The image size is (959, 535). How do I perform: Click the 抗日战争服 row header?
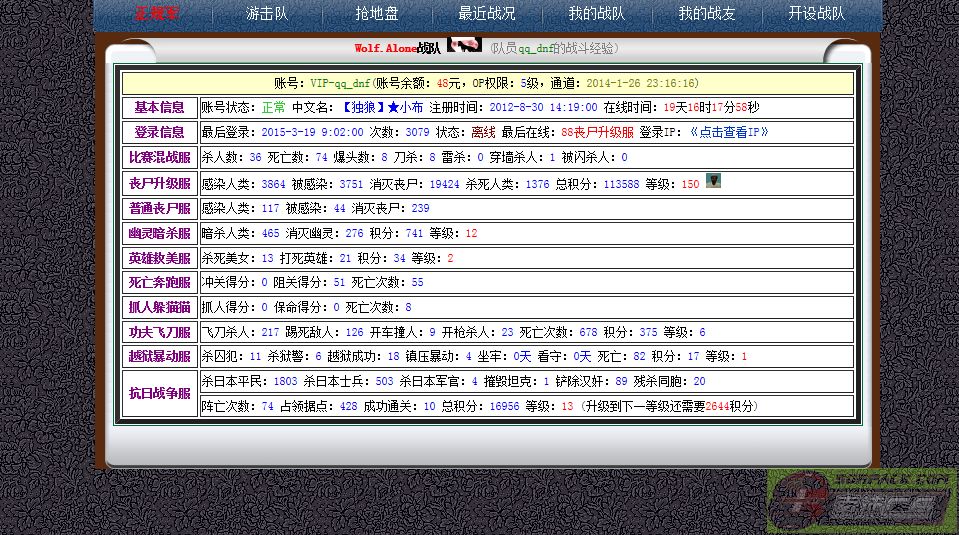pyautogui.click(x=160, y=394)
